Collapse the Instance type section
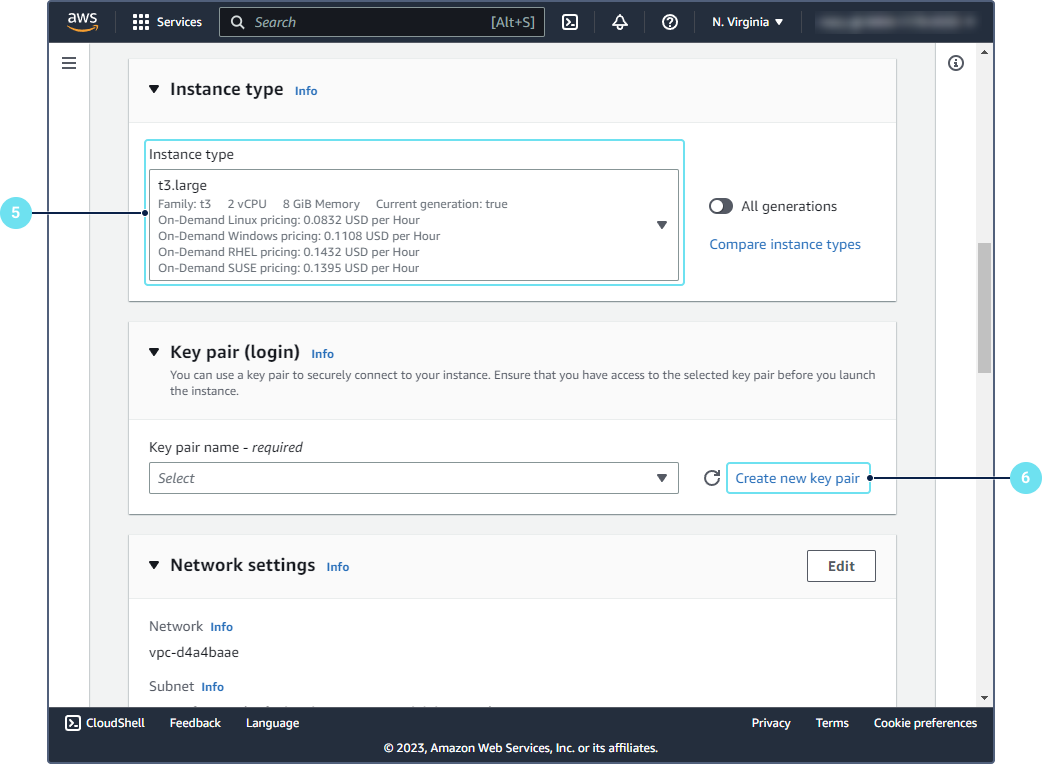The height and width of the screenshot is (764, 1042). 154,89
